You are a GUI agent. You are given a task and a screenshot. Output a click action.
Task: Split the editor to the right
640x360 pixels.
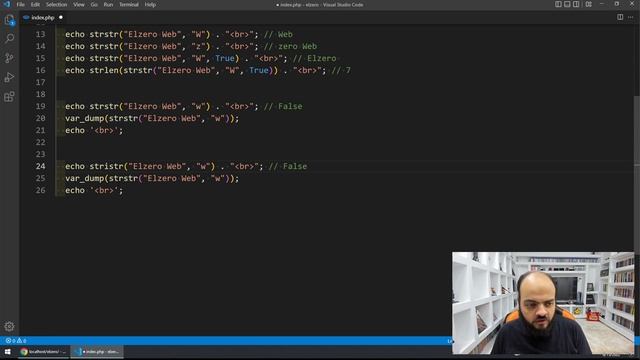[620, 17]
